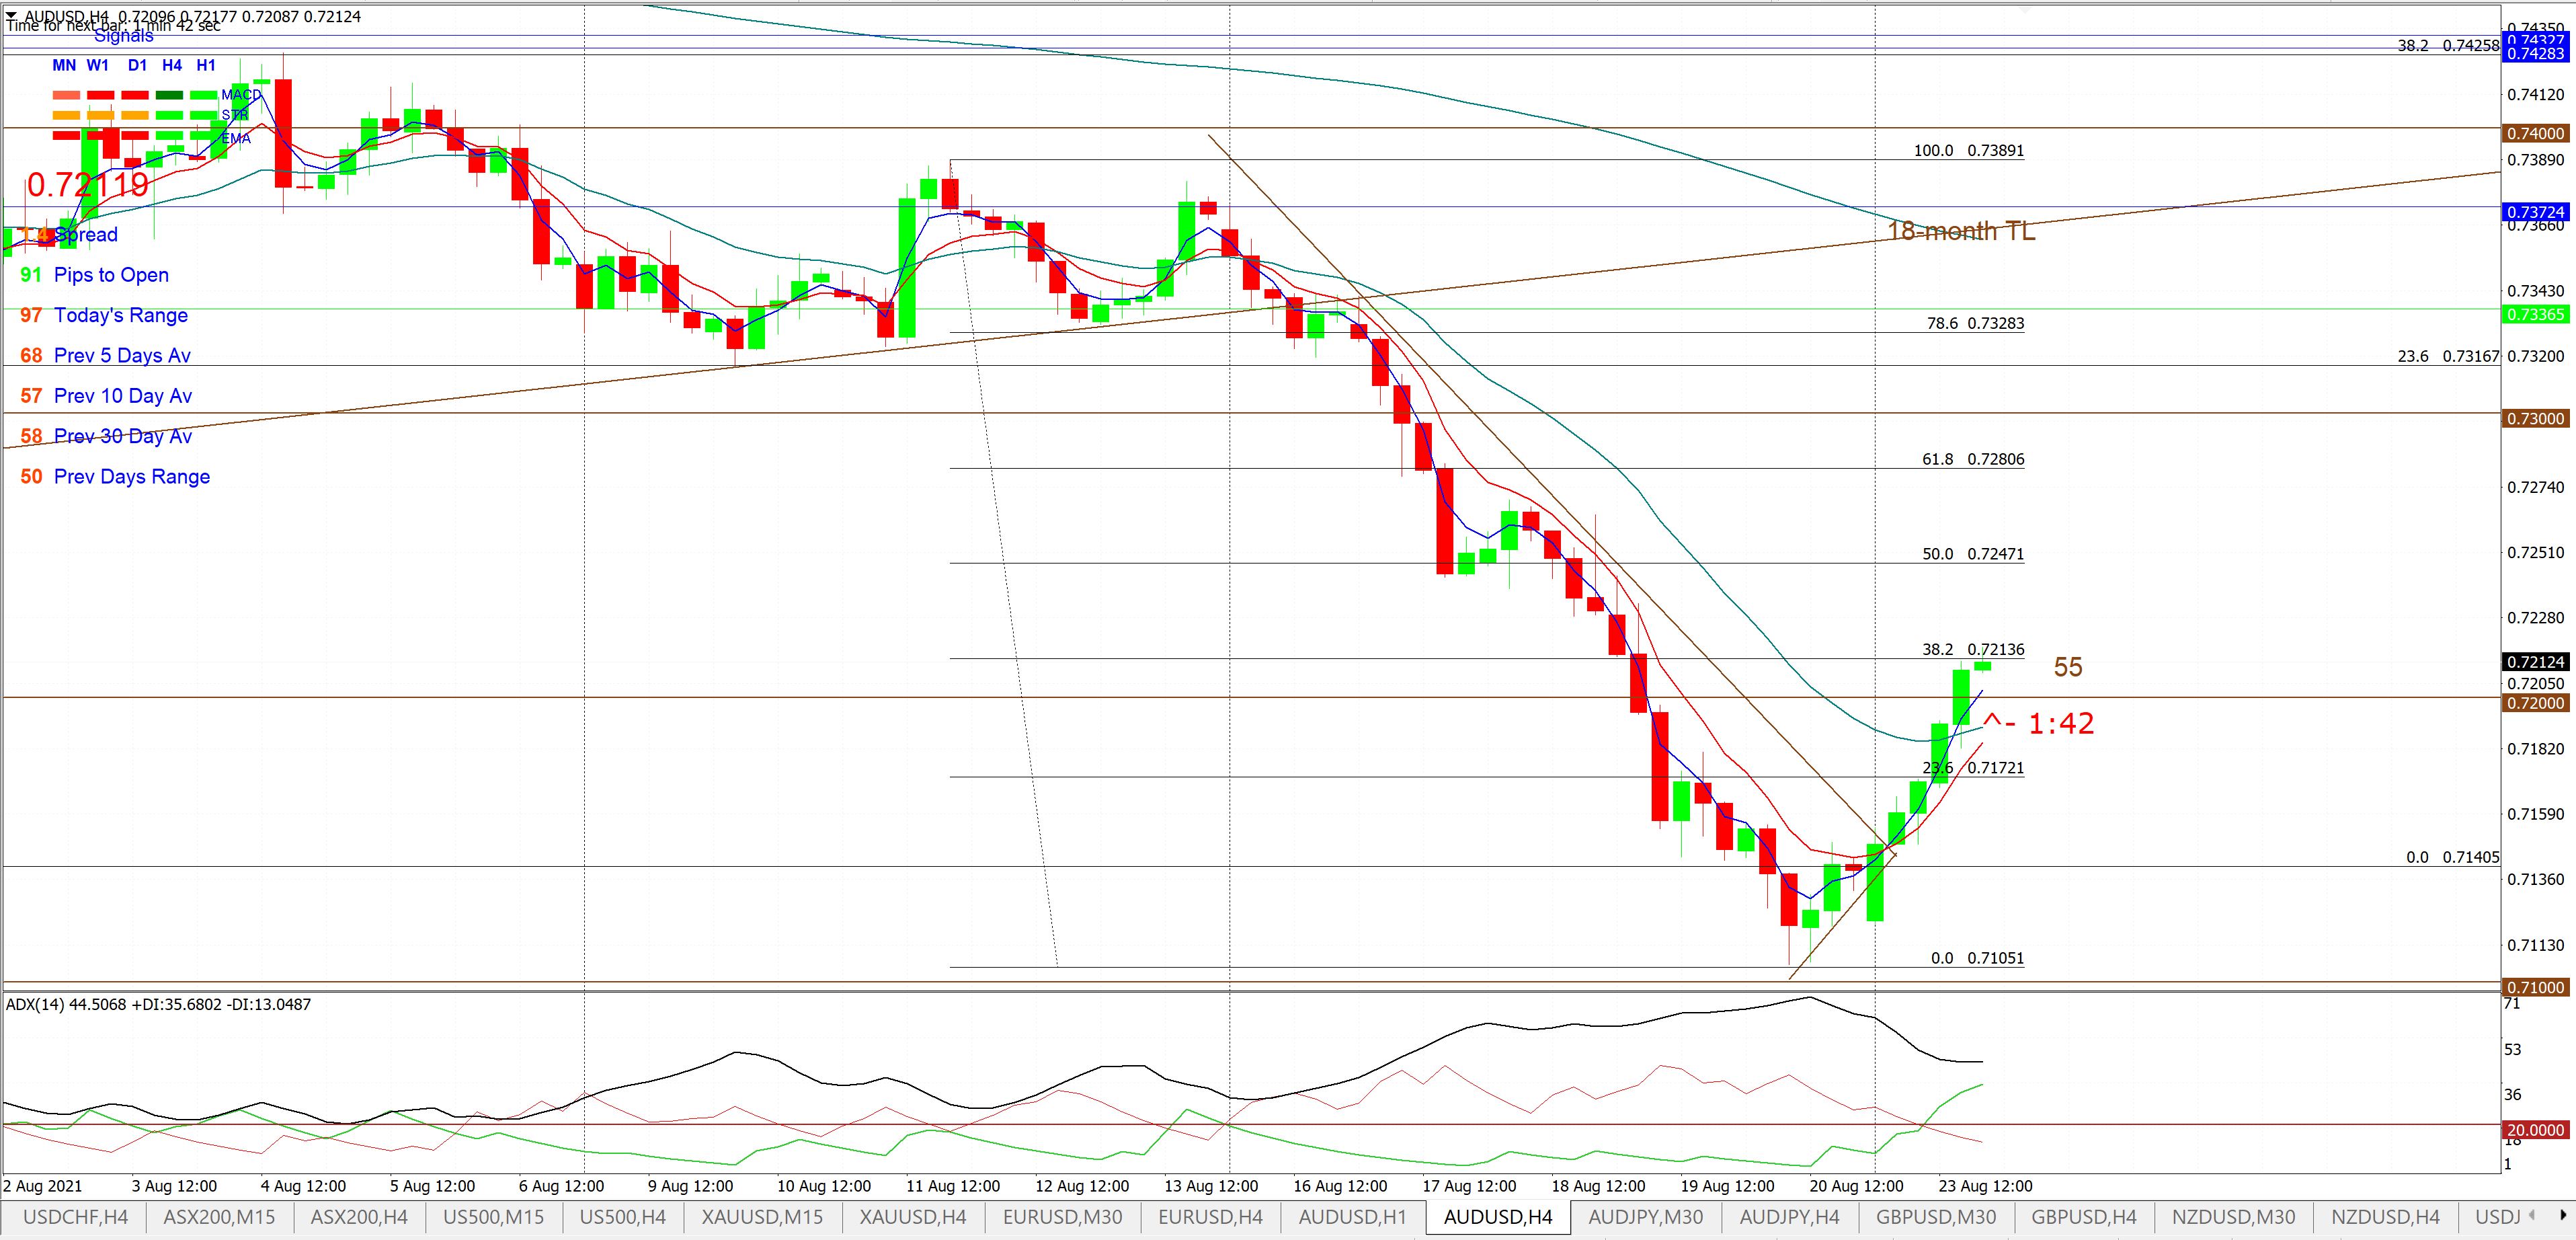
Task: Open the AUDJPY,M30 chart tab
Action: (x=1645, y=1217)
